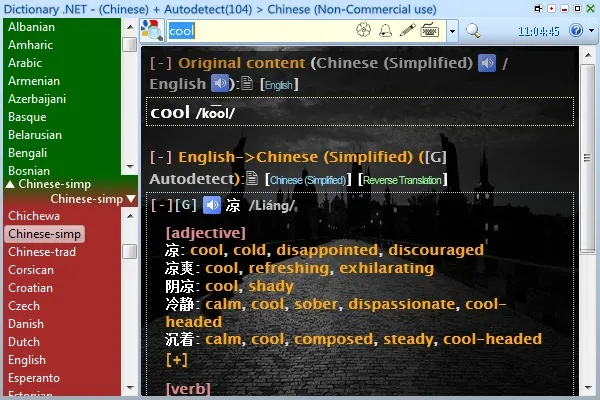This screenshot has width=600, height=400.
Task: Open dropdown arrow next to help icon
Action: 590,31
